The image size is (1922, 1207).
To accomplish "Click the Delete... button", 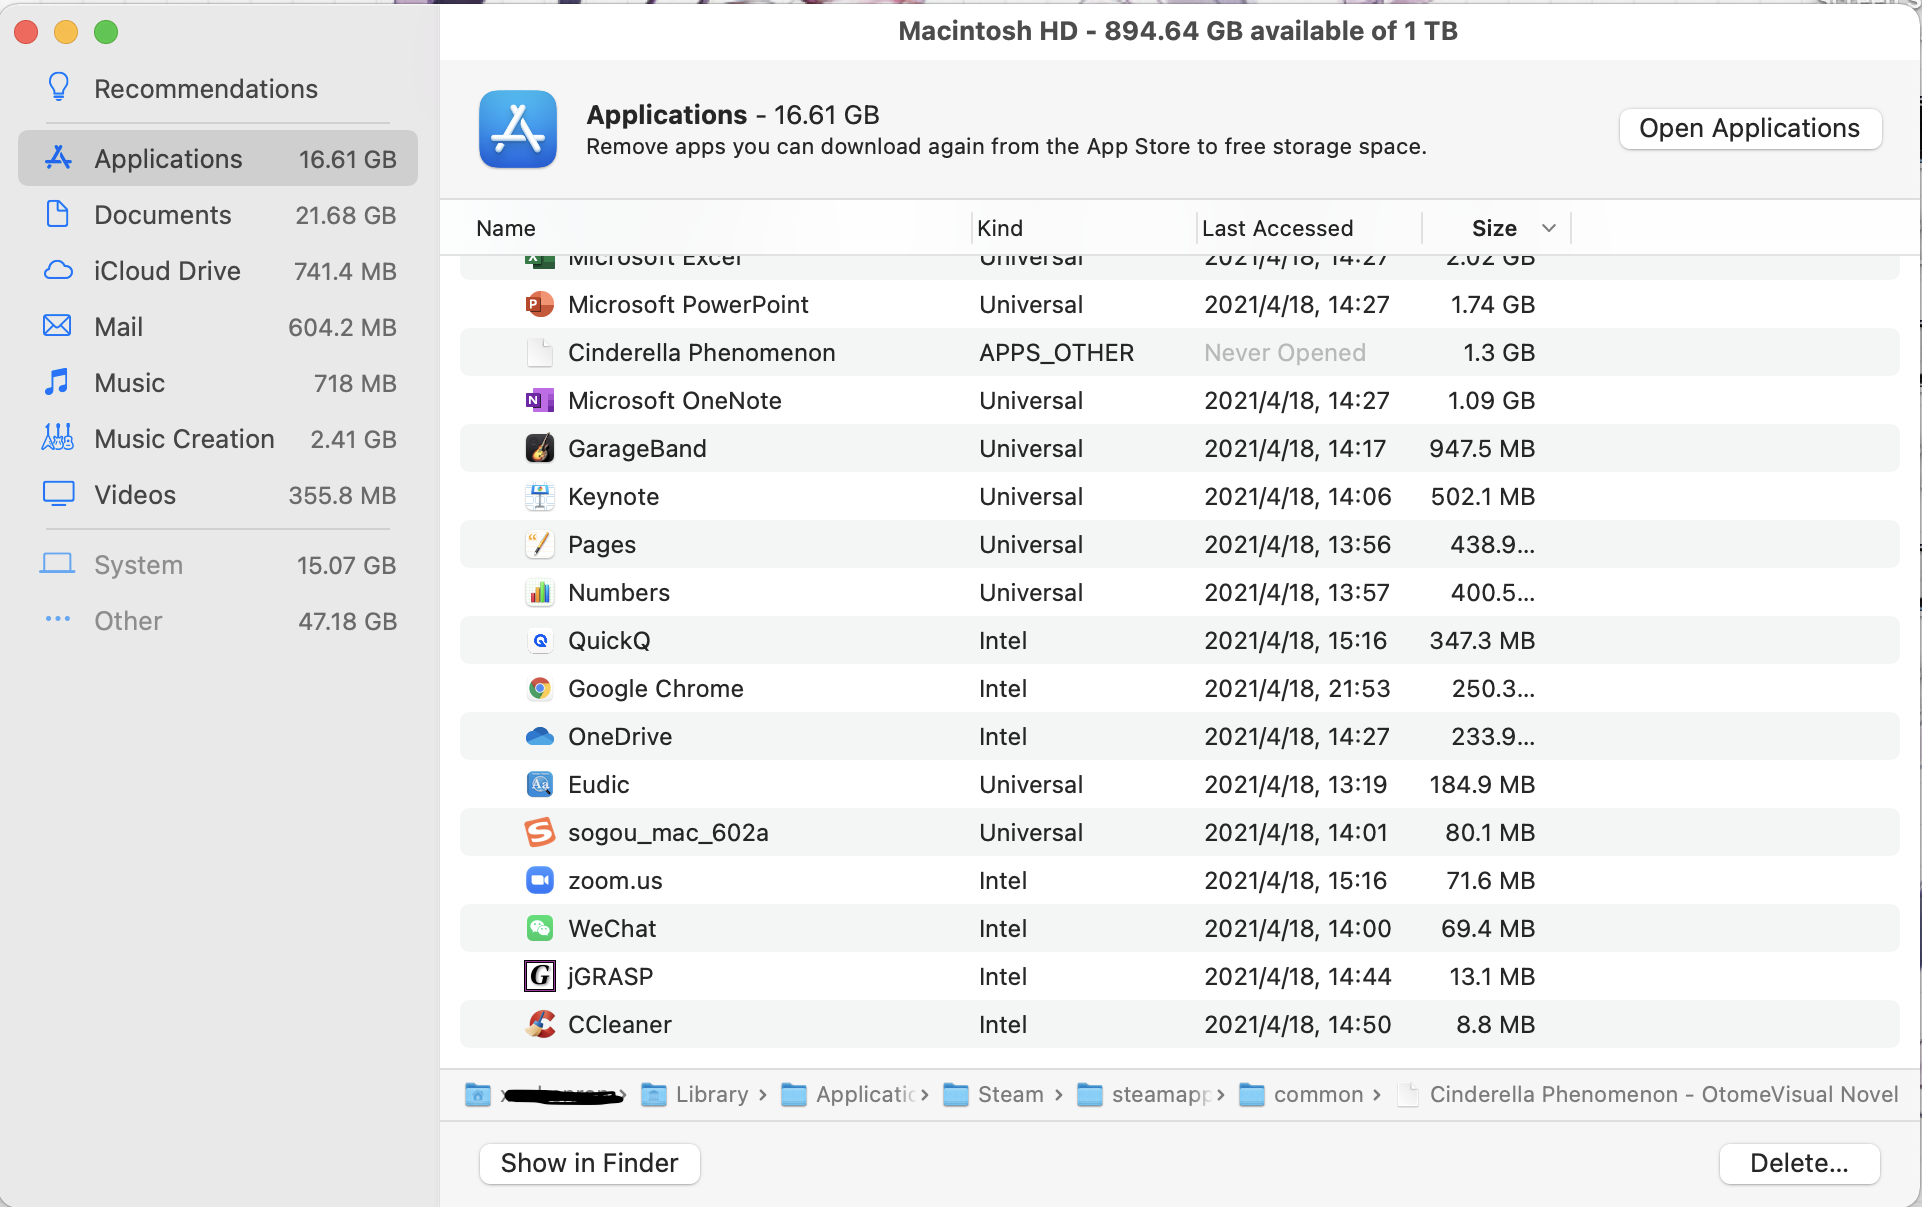I will [1798, 1163].
